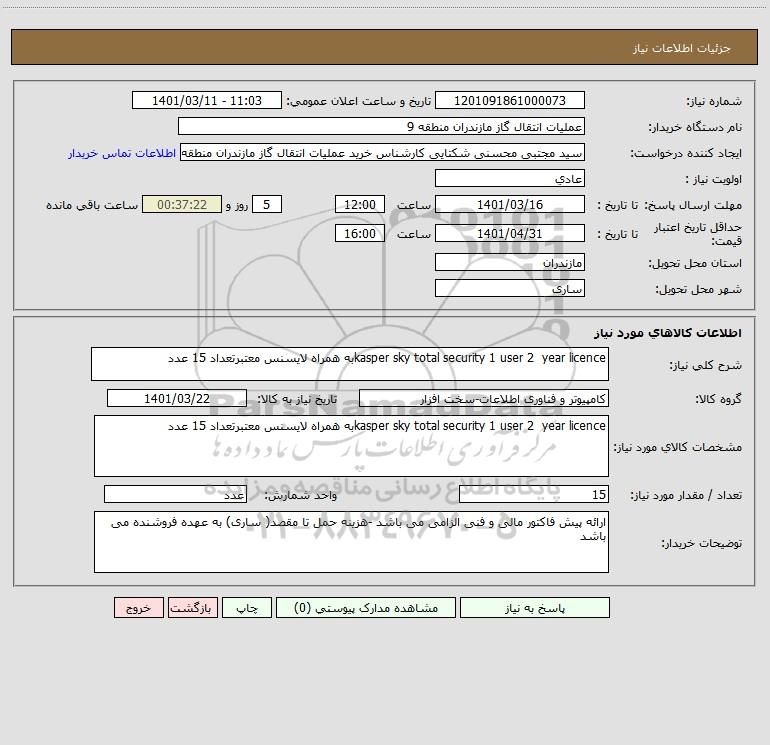Click the توضیحات خریدار notes box
This screenshot has height=745, width=770.
[351, 542]
